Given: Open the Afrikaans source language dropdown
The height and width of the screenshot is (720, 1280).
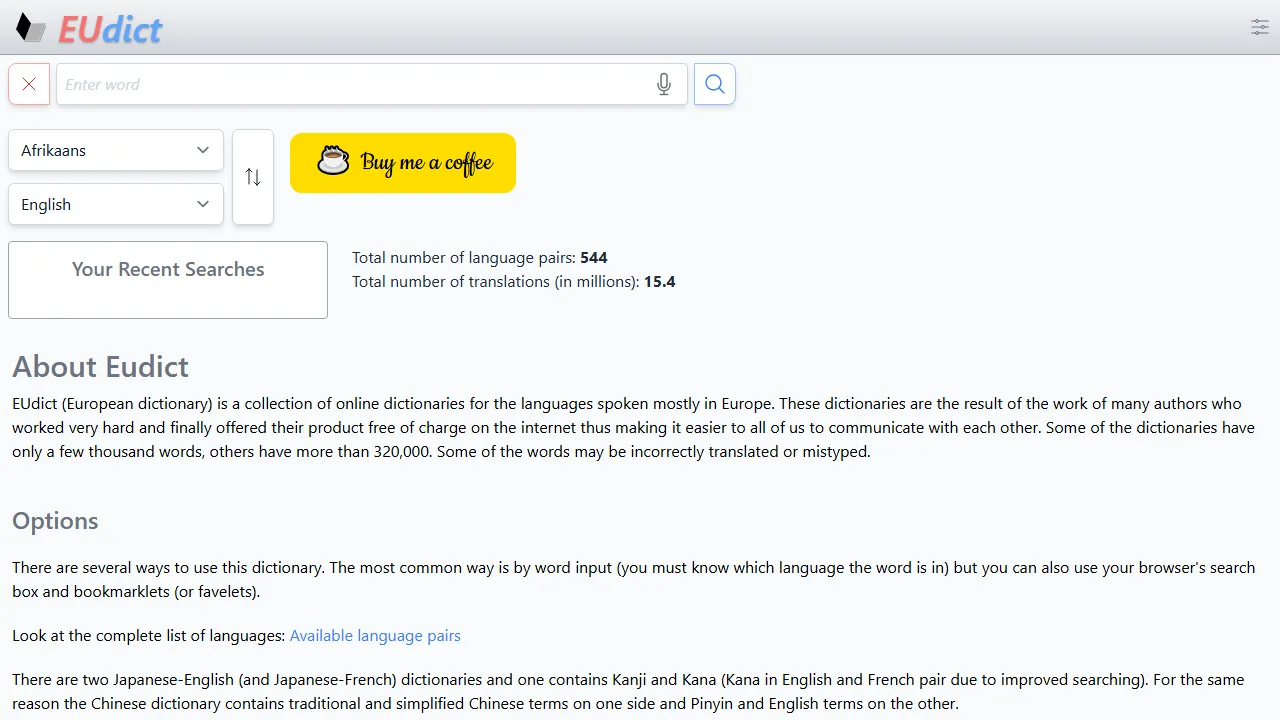Looking at the screenshot, I should (x=115, y=150).
